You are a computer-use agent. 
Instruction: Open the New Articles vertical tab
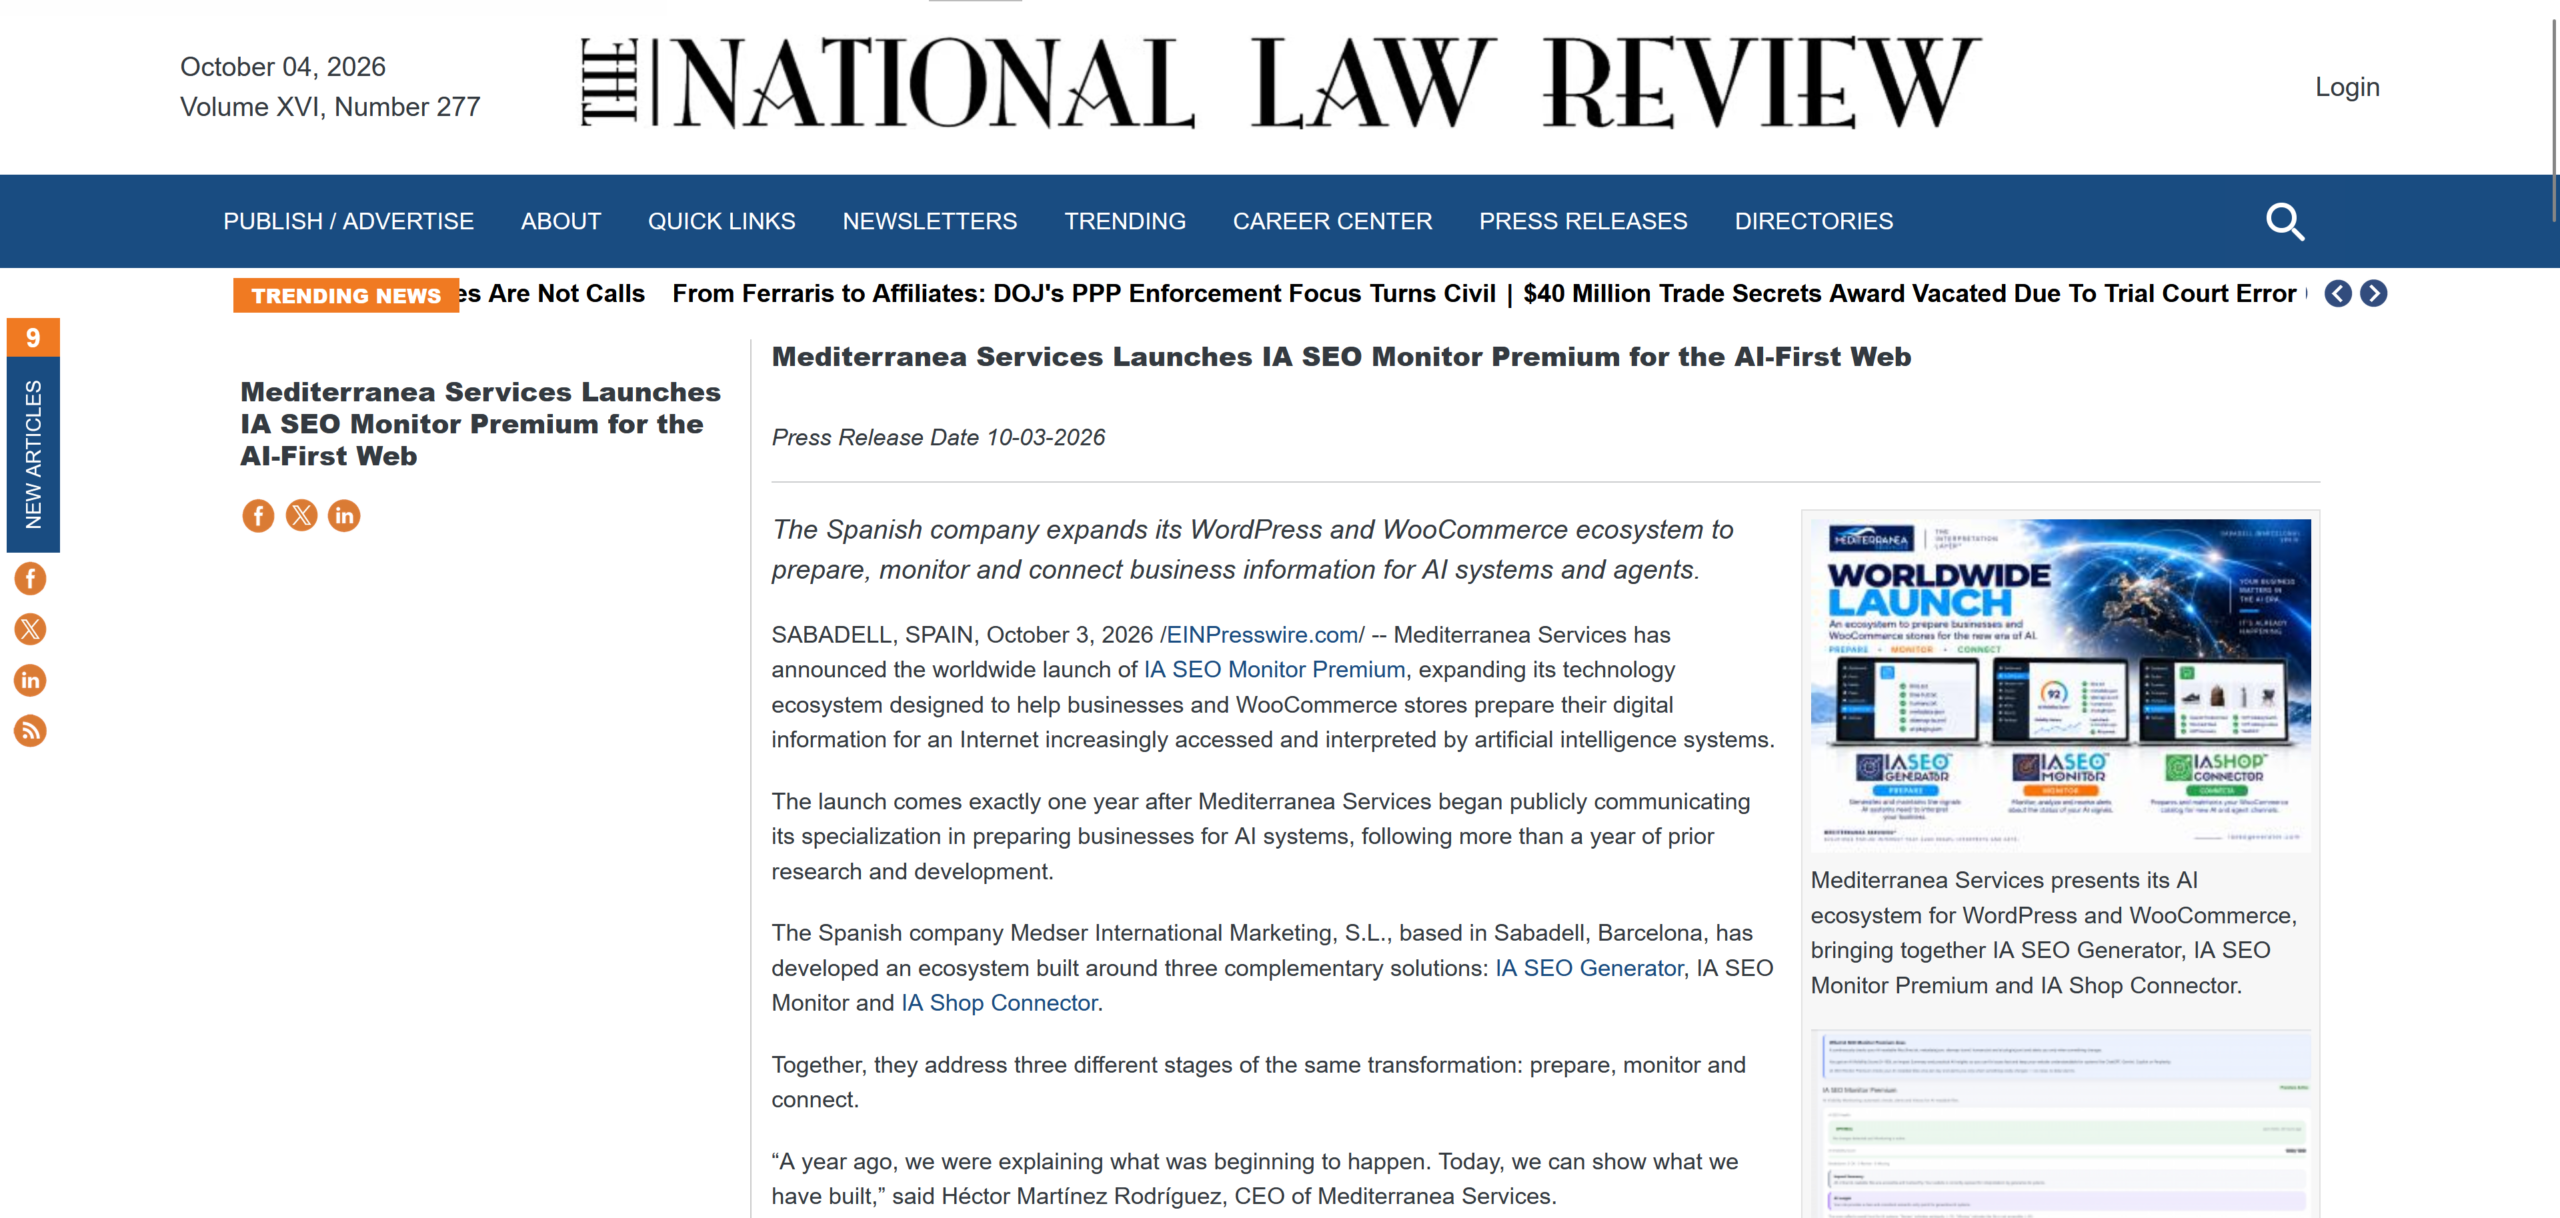[33, 454]
